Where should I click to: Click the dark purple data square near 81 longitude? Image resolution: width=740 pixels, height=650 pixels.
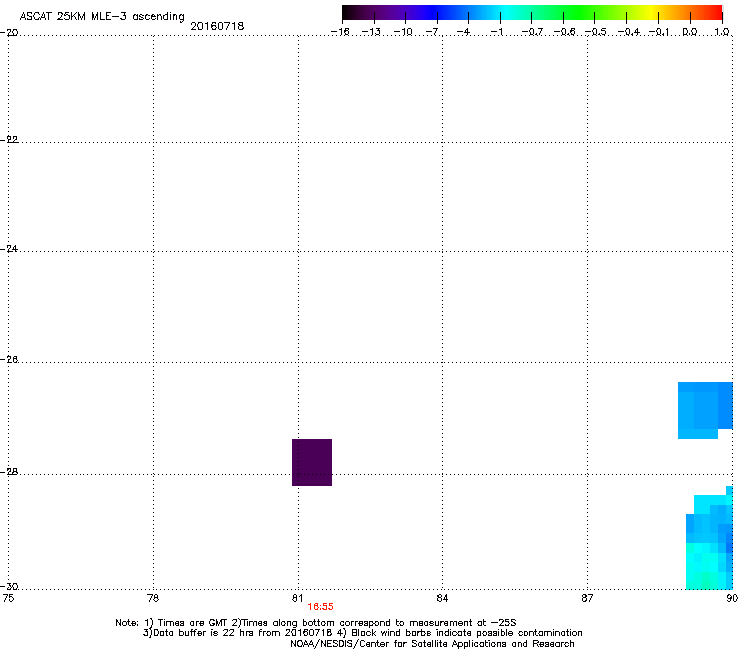coord(312,462)
